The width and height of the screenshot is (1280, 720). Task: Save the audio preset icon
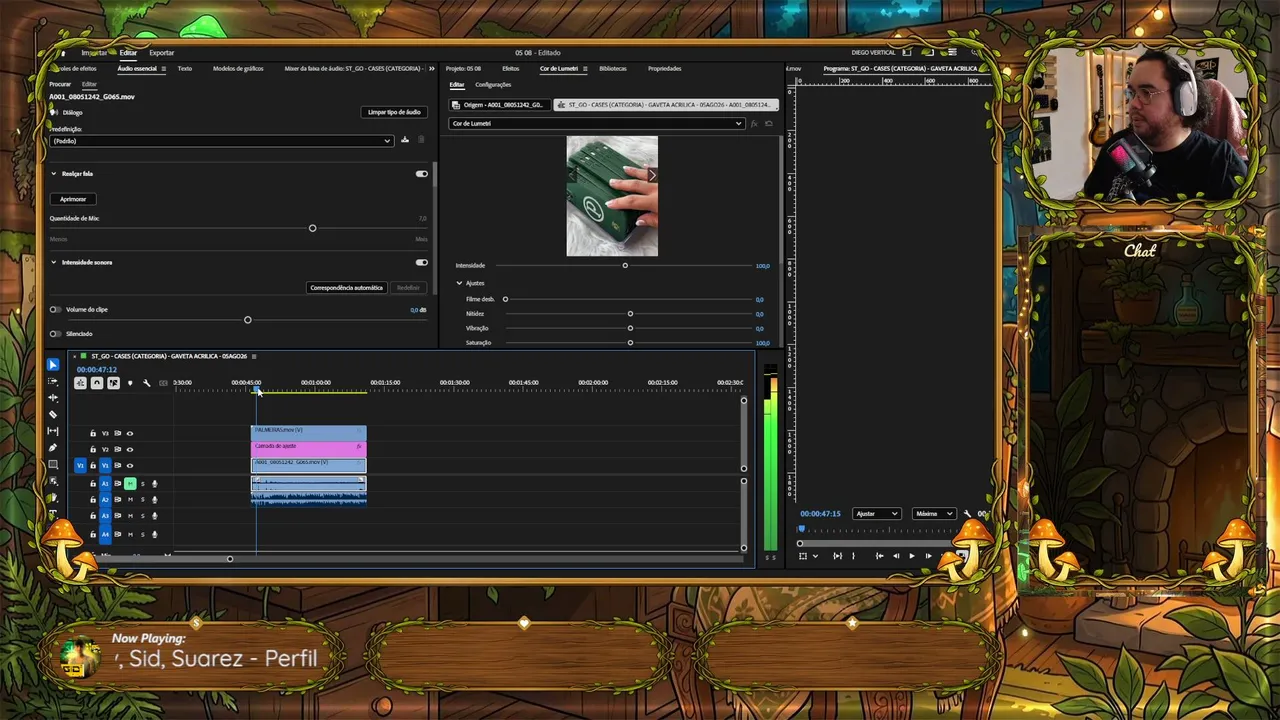point(405,140)
